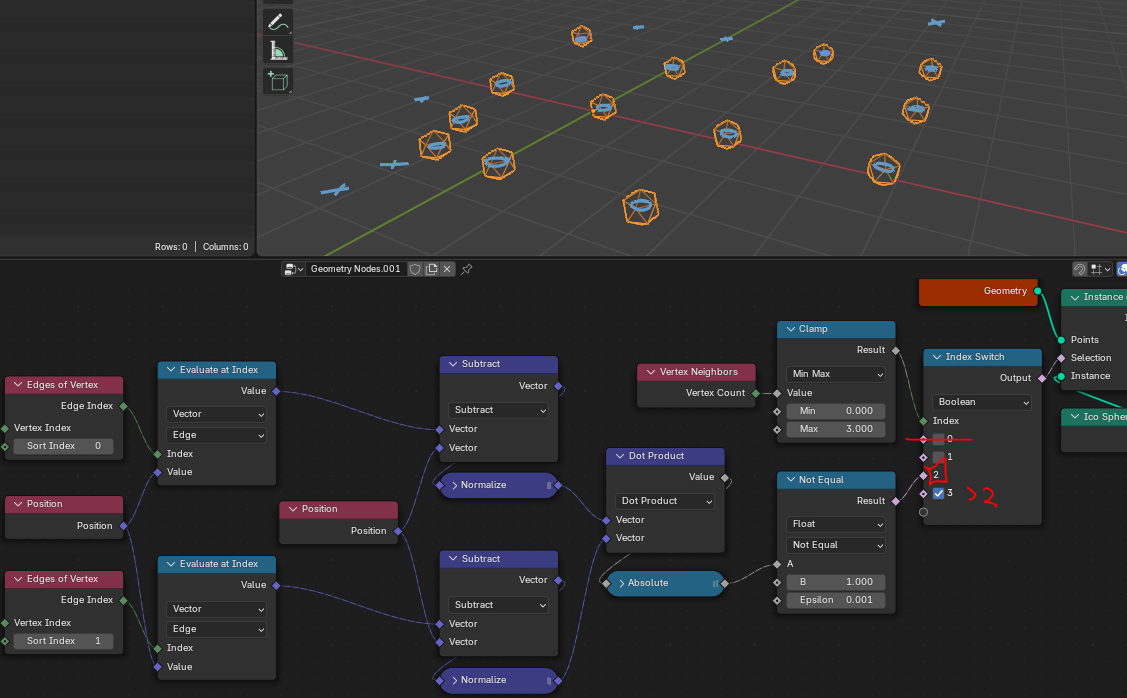Click the Sort Index 0 field
This screenshot has height=698, width=1127.
click(63, 446)
